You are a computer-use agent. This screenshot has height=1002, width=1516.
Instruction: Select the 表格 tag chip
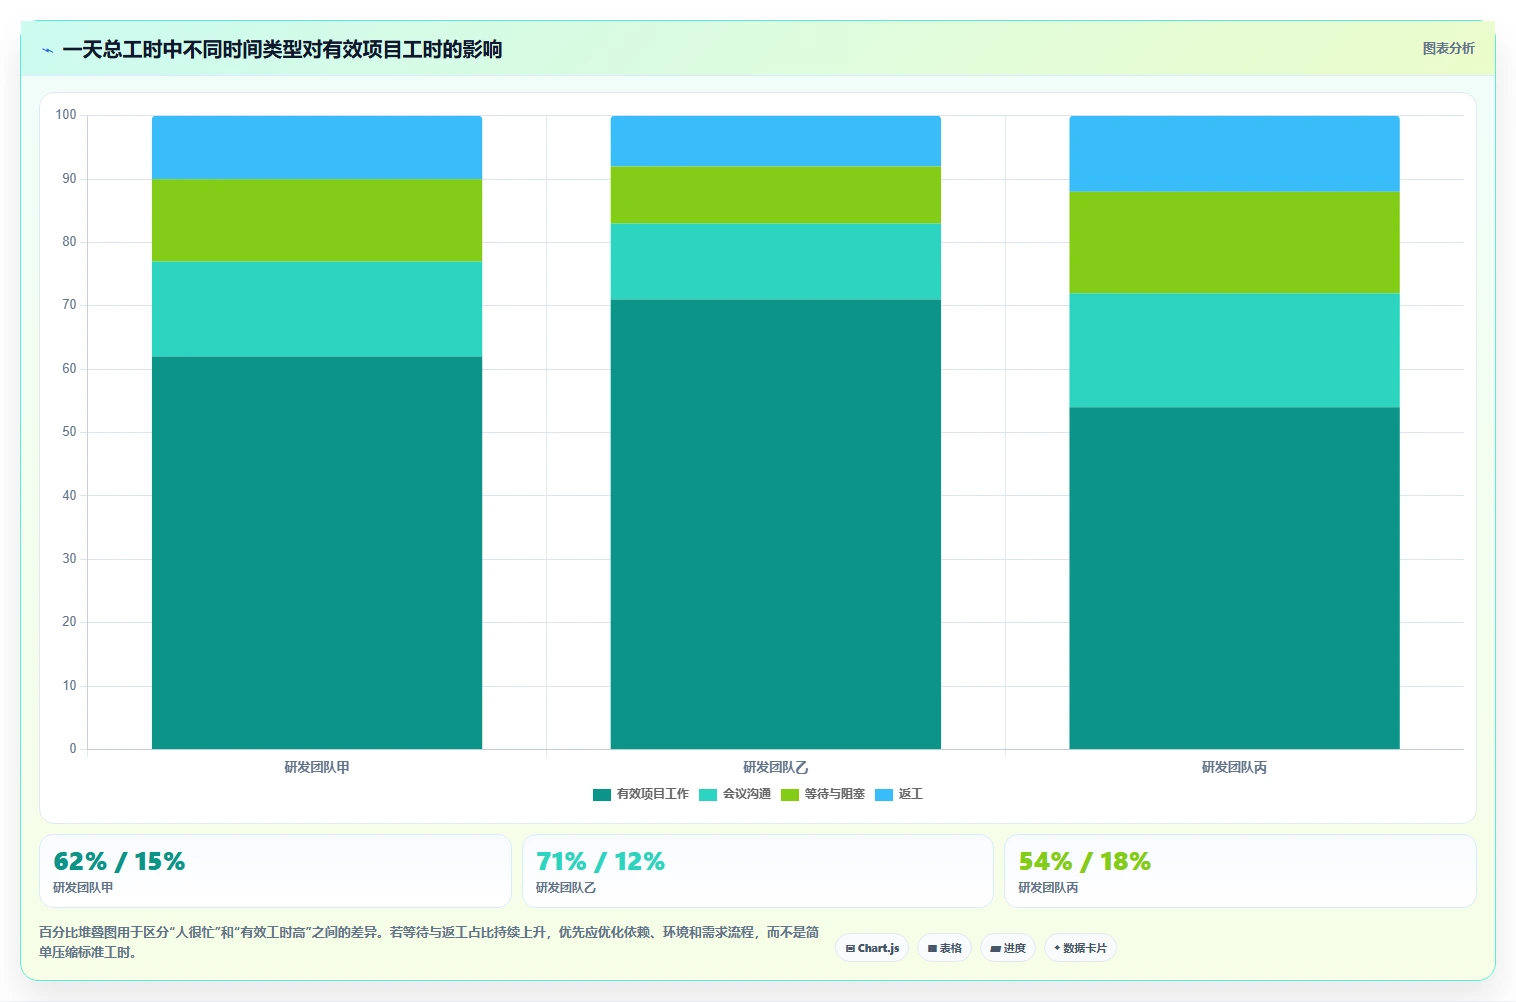click(x=944, y=948)
